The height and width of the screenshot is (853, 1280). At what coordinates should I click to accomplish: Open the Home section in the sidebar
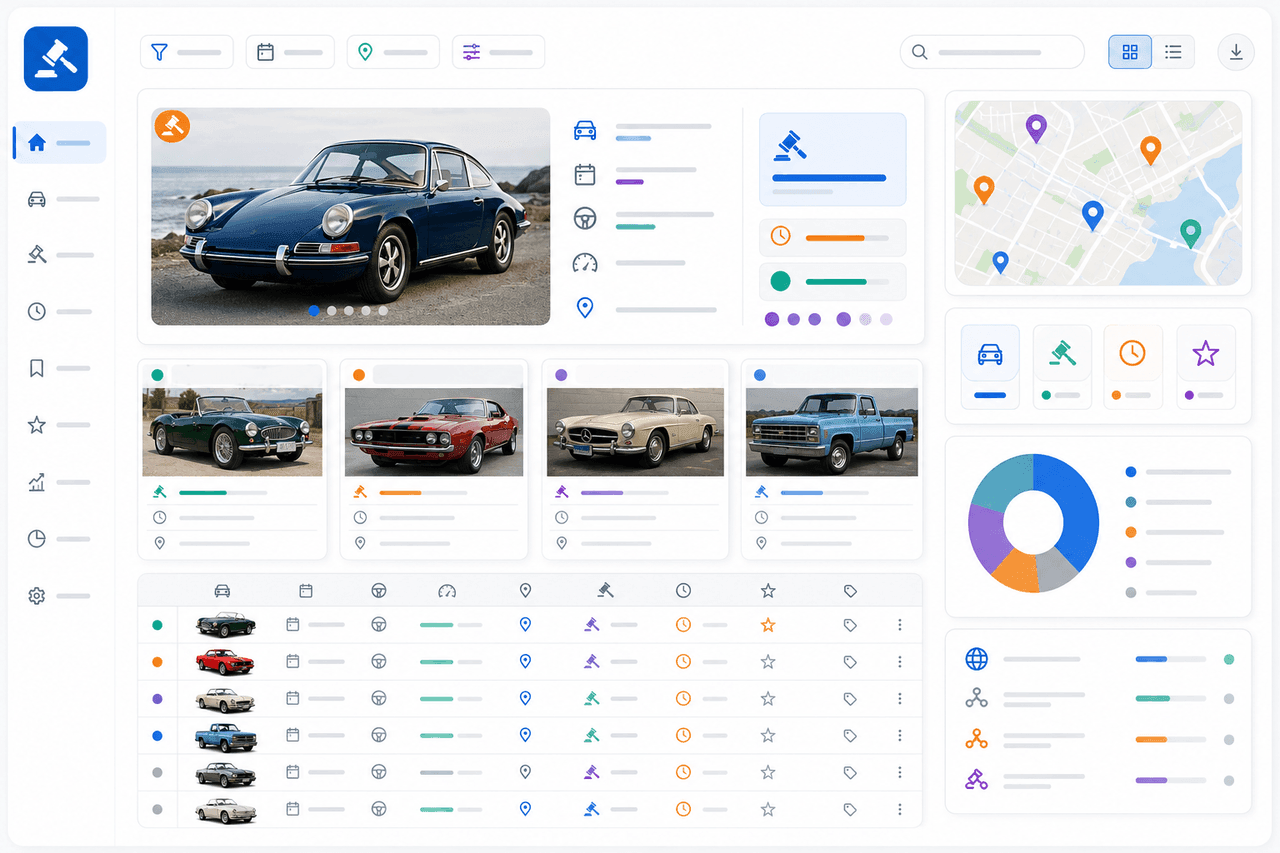[x=59, y=143]
